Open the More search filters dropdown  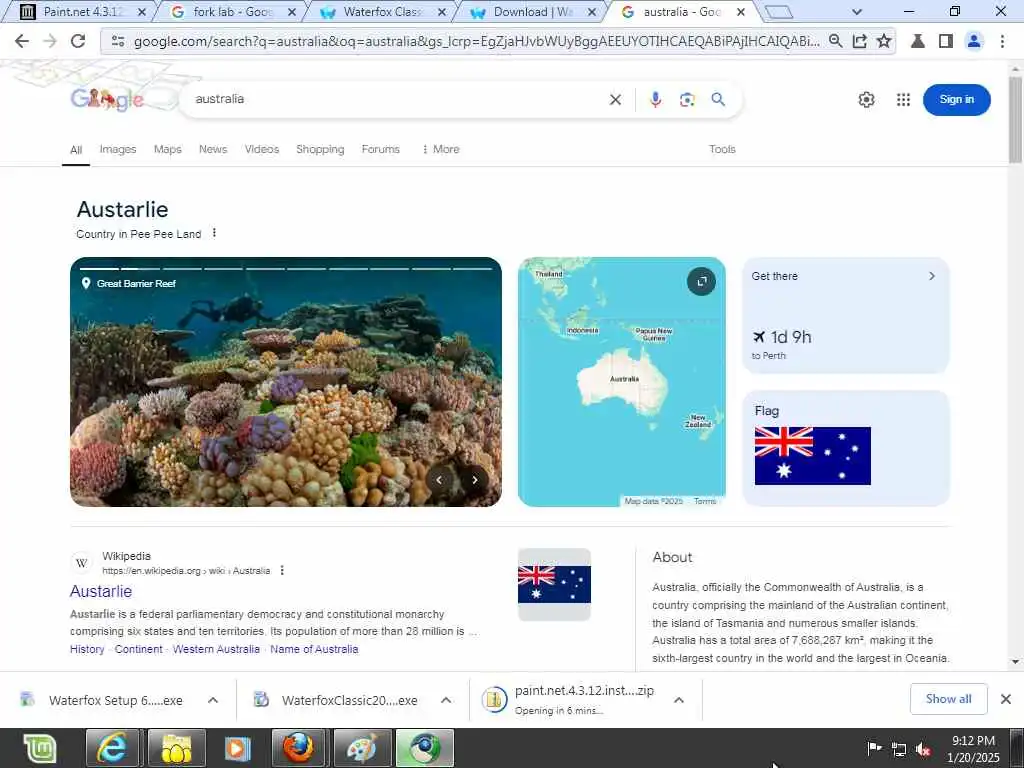441,149
